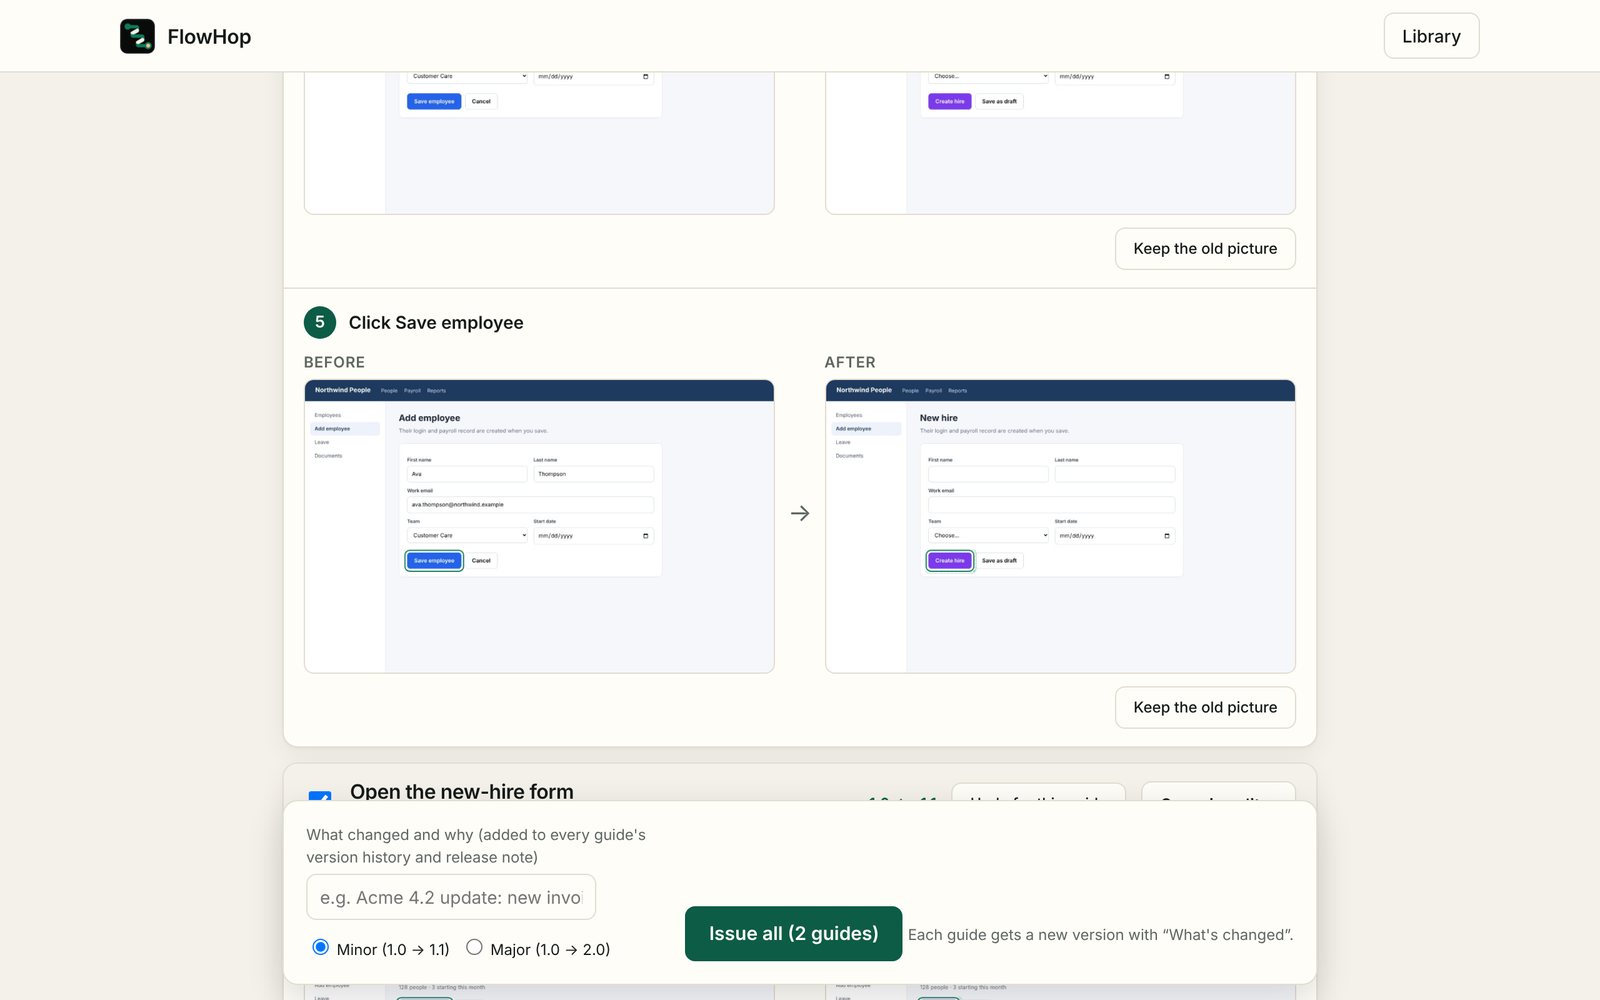The height and width of the screenshot is (1000, 1600).
Task: Open step 5 BEFORE screenshot of Add employee
Action: pos(539,526)
